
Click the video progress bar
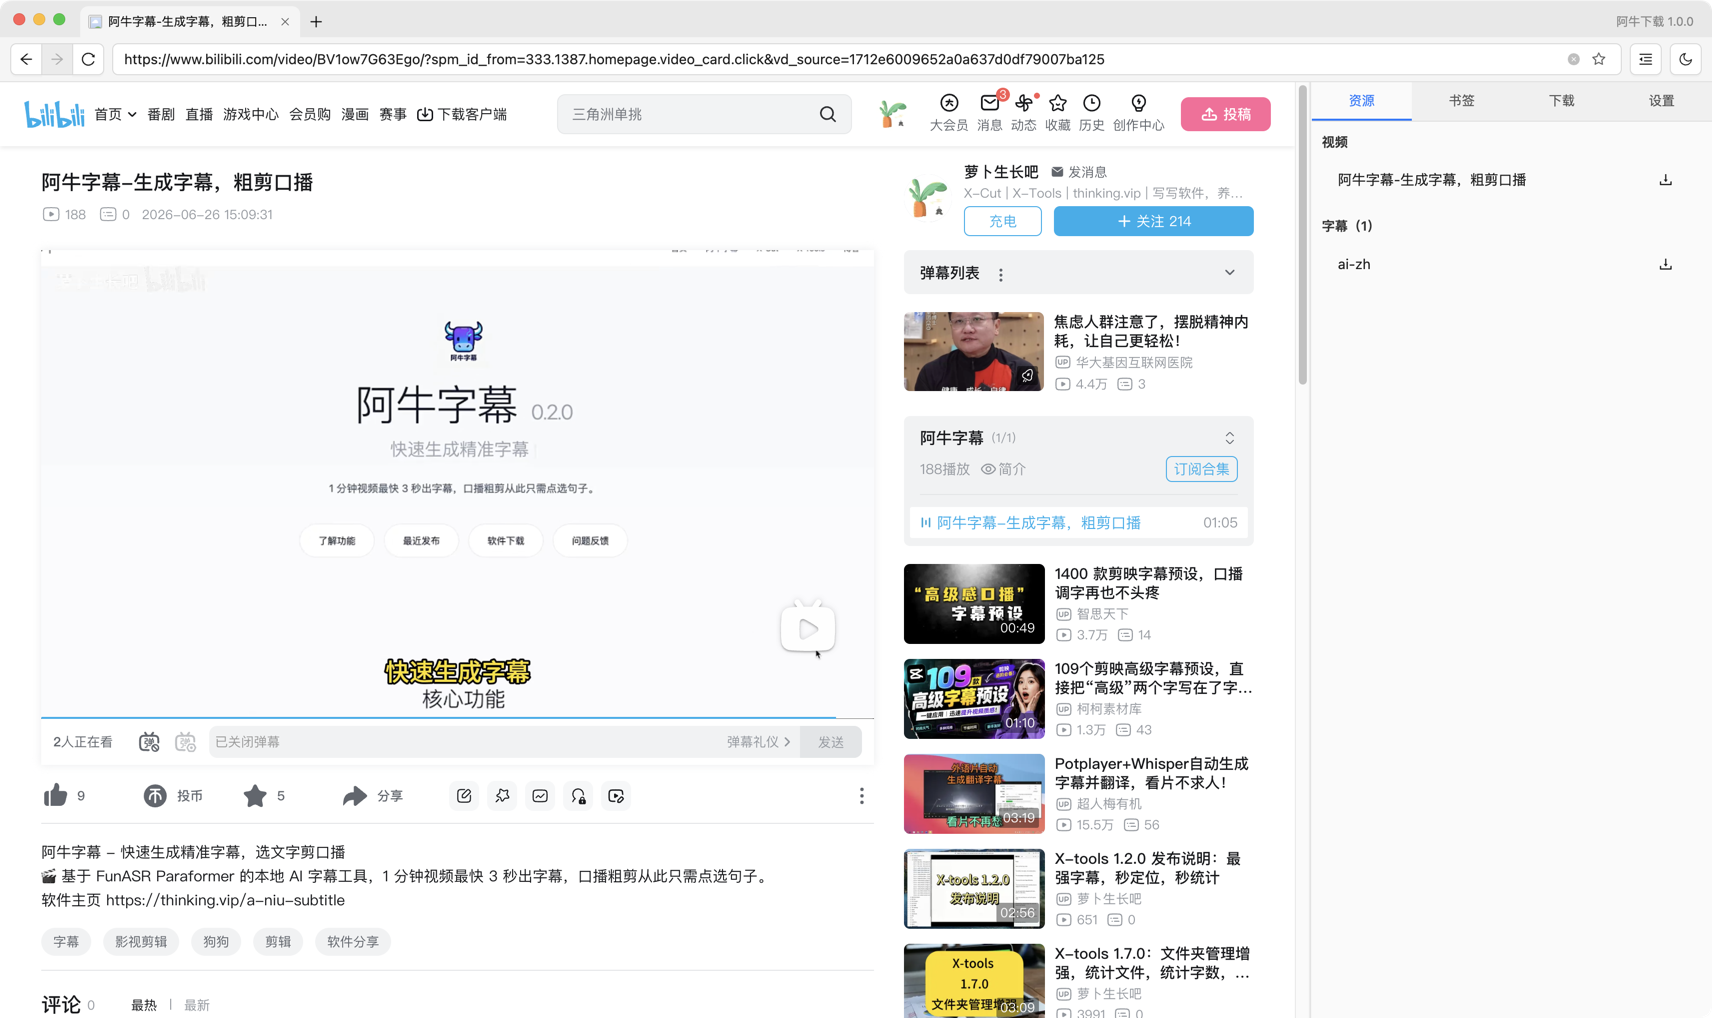457,718
